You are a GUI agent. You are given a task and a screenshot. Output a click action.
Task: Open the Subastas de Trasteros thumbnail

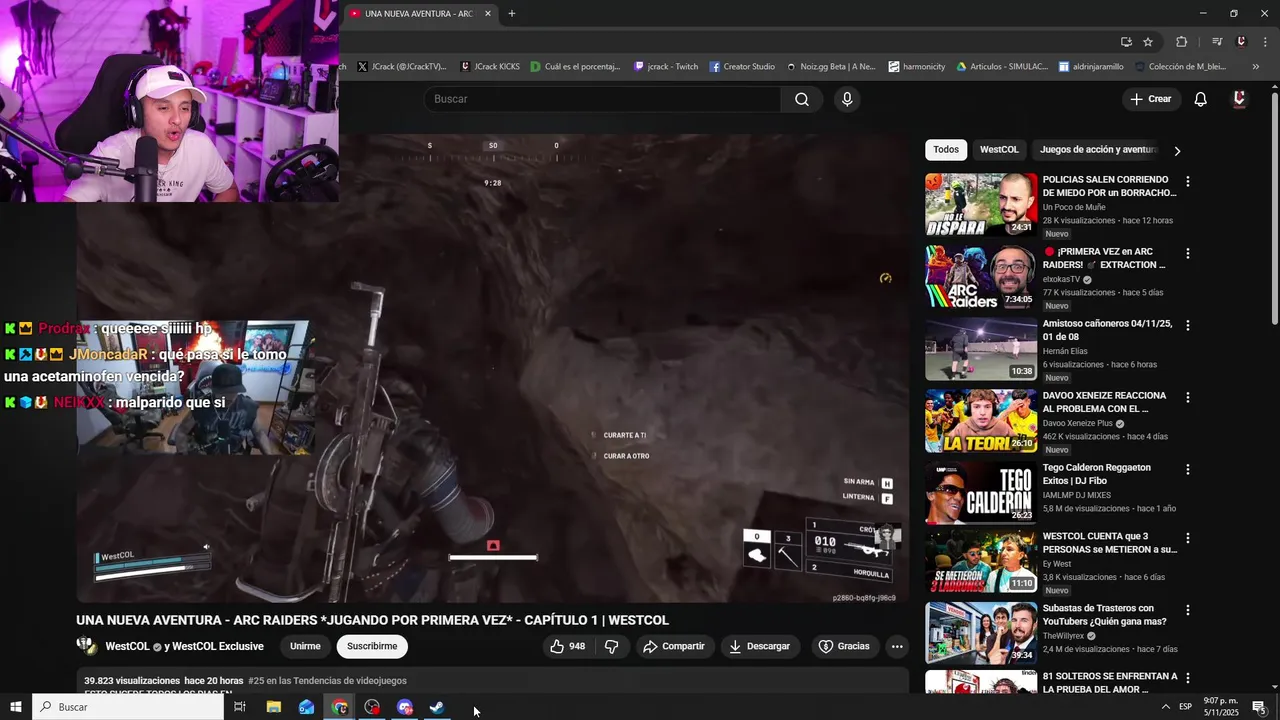pos(981,633)
